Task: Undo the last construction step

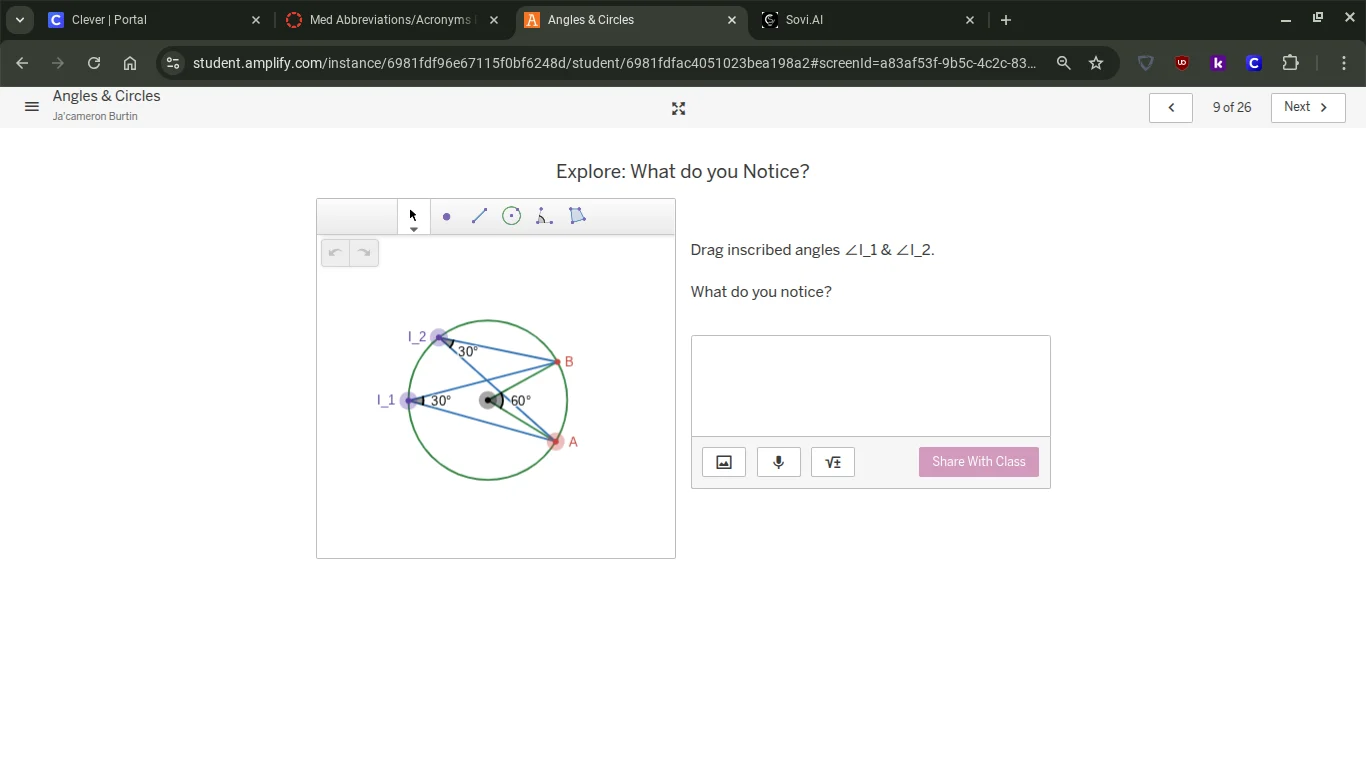Action: pyautogui.click(x=335, y=252)
